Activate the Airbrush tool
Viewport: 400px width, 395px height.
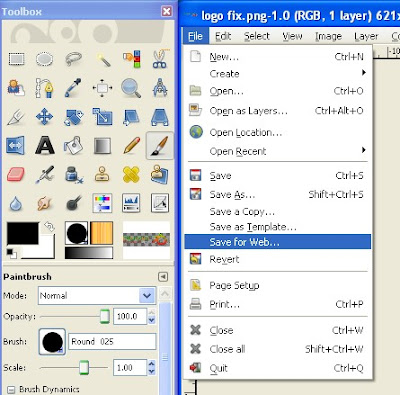[x=44, y=174]
